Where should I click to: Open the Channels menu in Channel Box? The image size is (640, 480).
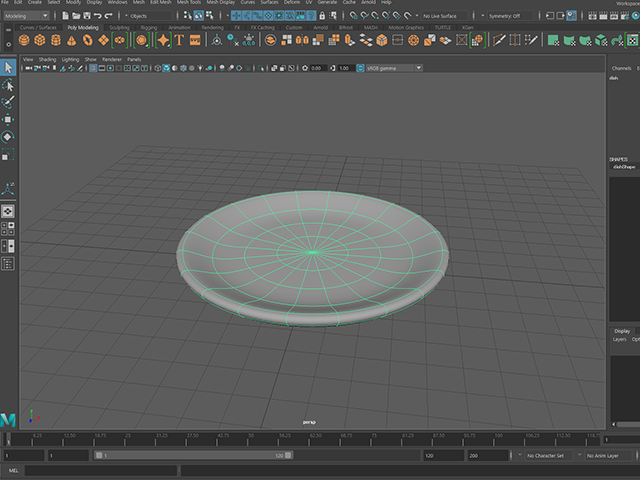[621, 68]
